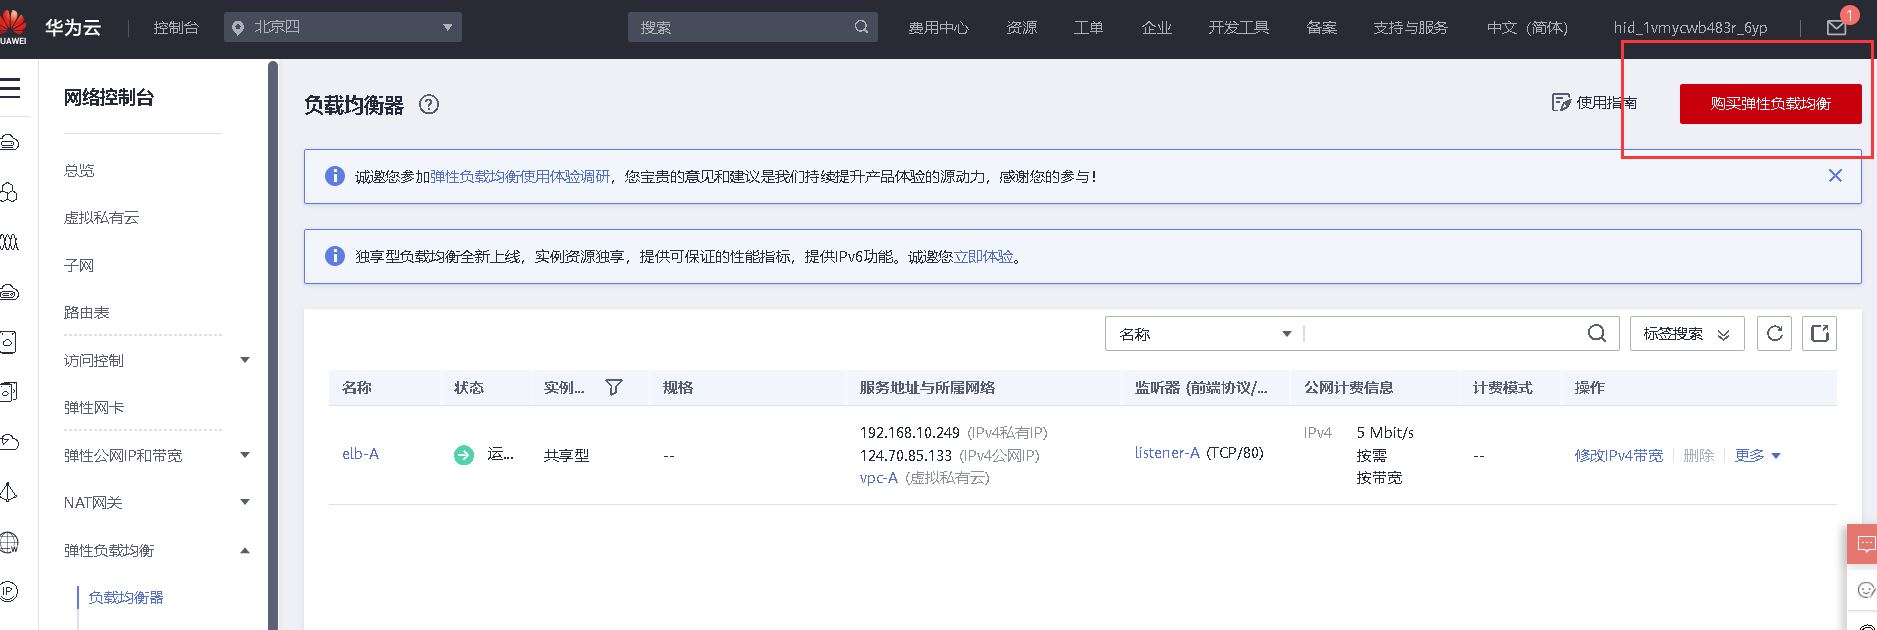Image resolution: width=1877 pixels, height=630 pixels.
Task: Open the filter icon in 实例 column header
Action: [614, 388]
